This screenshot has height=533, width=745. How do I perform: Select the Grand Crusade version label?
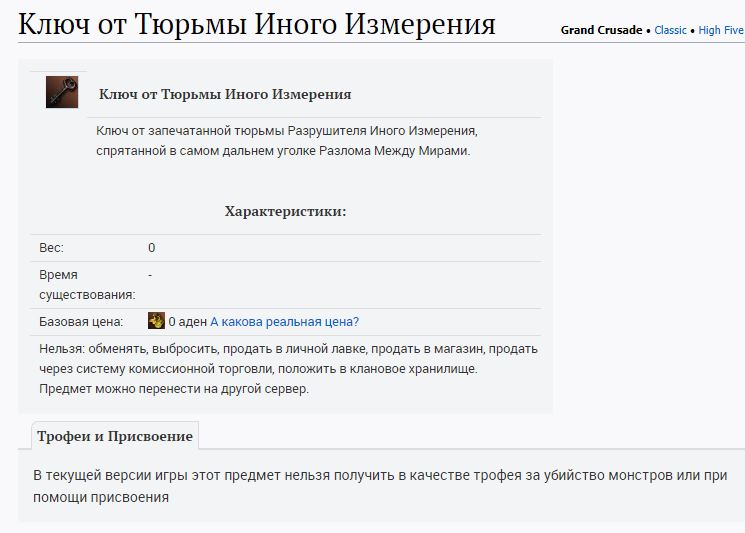pyautogui.click(x=601, y=30)
